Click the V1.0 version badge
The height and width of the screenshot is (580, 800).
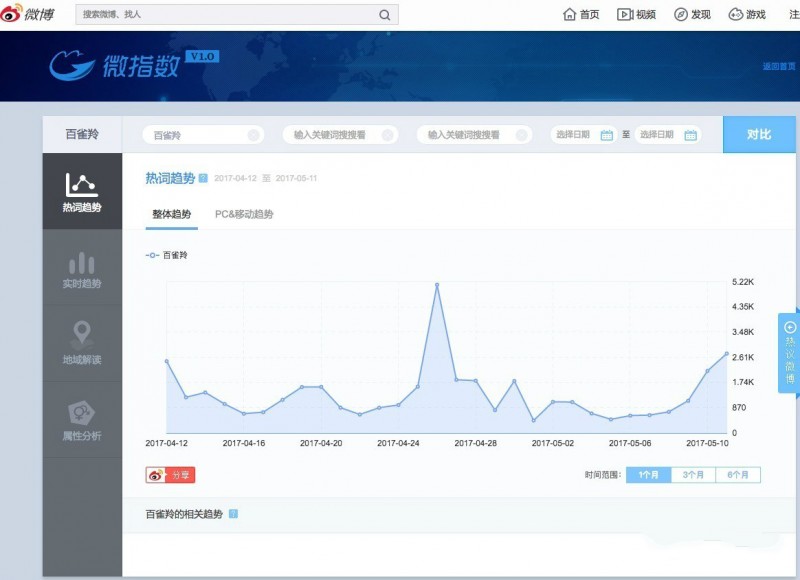[202, 57]
